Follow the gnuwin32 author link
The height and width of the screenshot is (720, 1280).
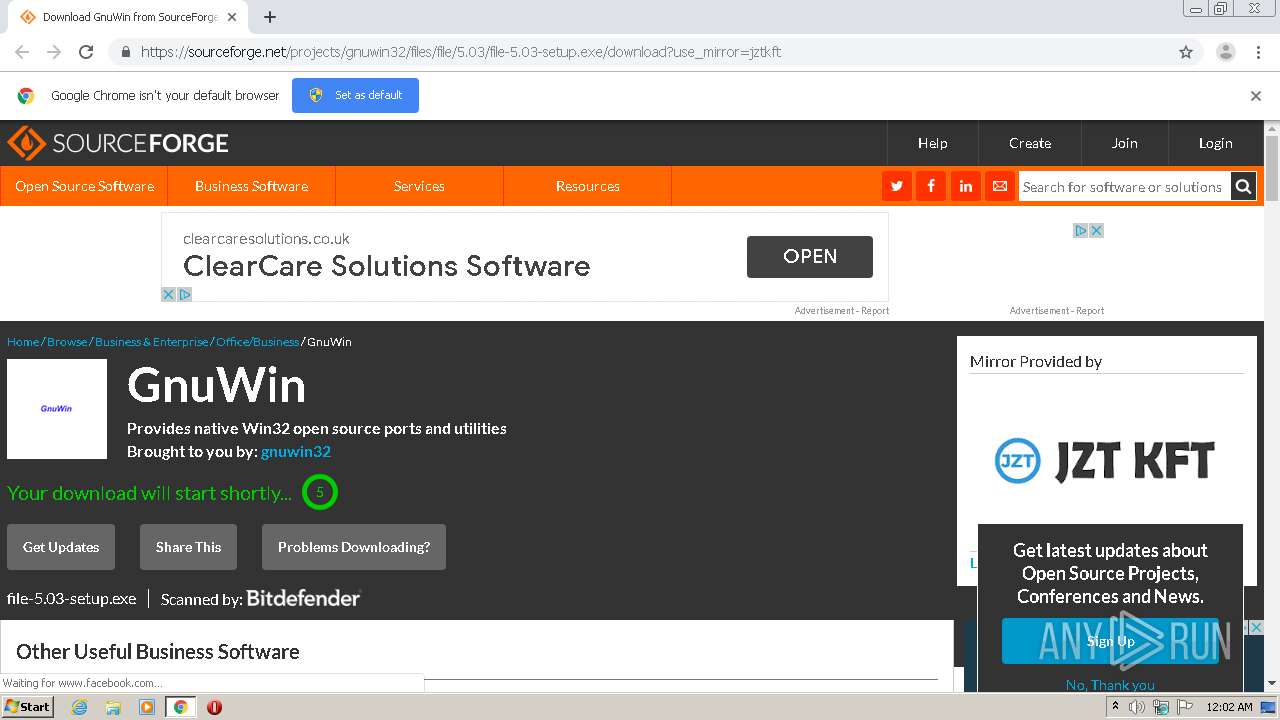pyautogui.click(x=296, y=452)
